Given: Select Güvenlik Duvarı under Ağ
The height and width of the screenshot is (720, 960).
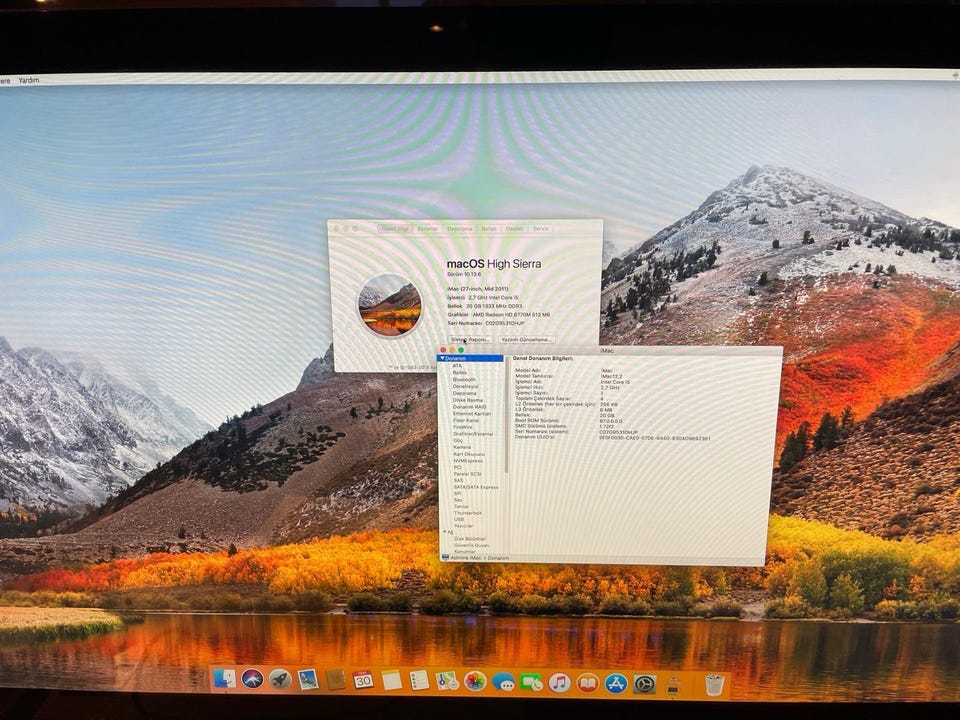Looking at the screenshot, I should tap(471, 546).
